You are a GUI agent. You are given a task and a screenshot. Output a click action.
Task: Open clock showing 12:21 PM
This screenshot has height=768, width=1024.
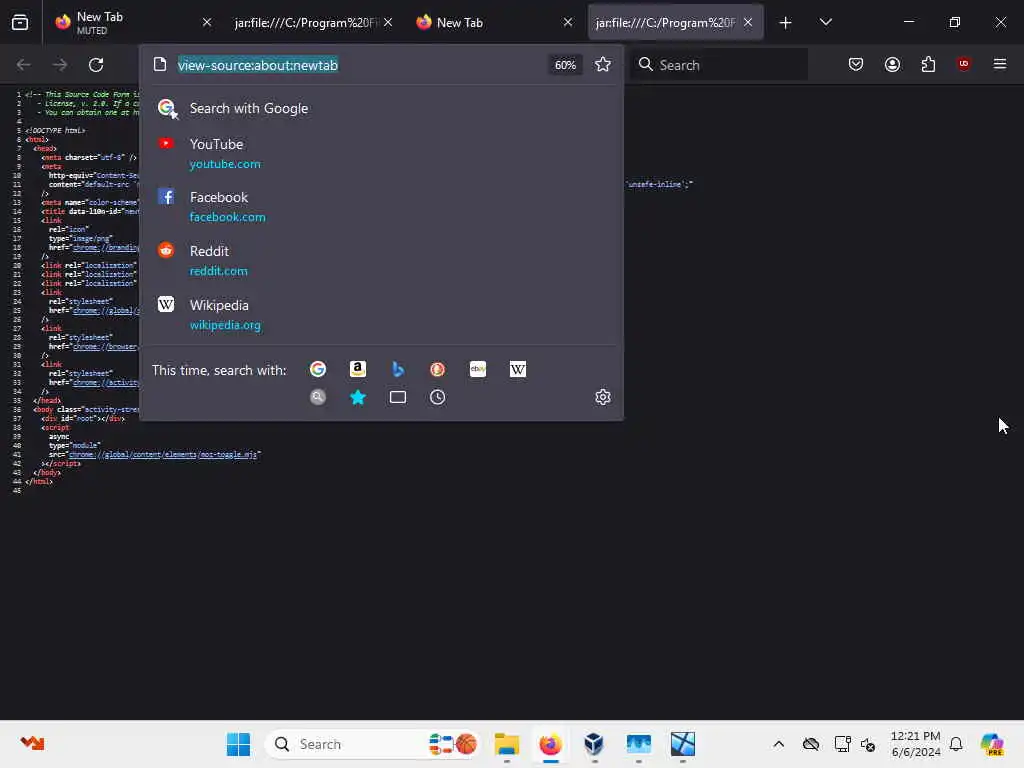916,744
